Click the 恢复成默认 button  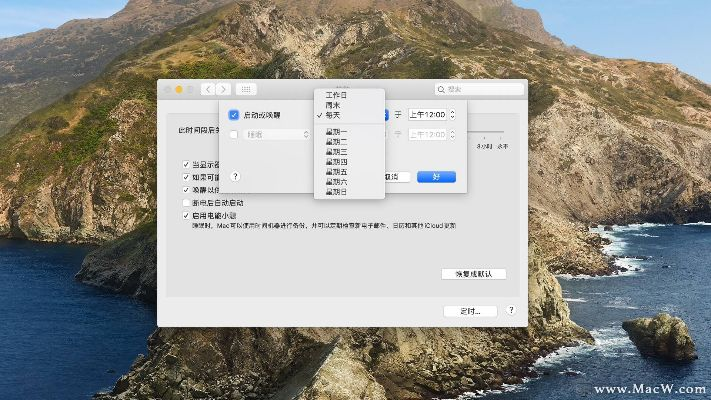(x=473, y=274)
